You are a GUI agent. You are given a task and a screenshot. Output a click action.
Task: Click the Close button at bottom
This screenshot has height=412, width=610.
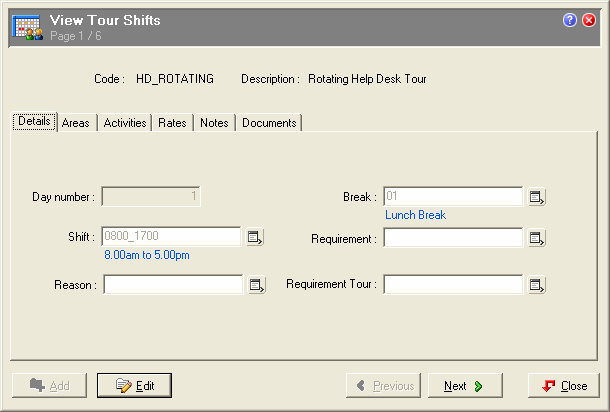click(564, 386)
